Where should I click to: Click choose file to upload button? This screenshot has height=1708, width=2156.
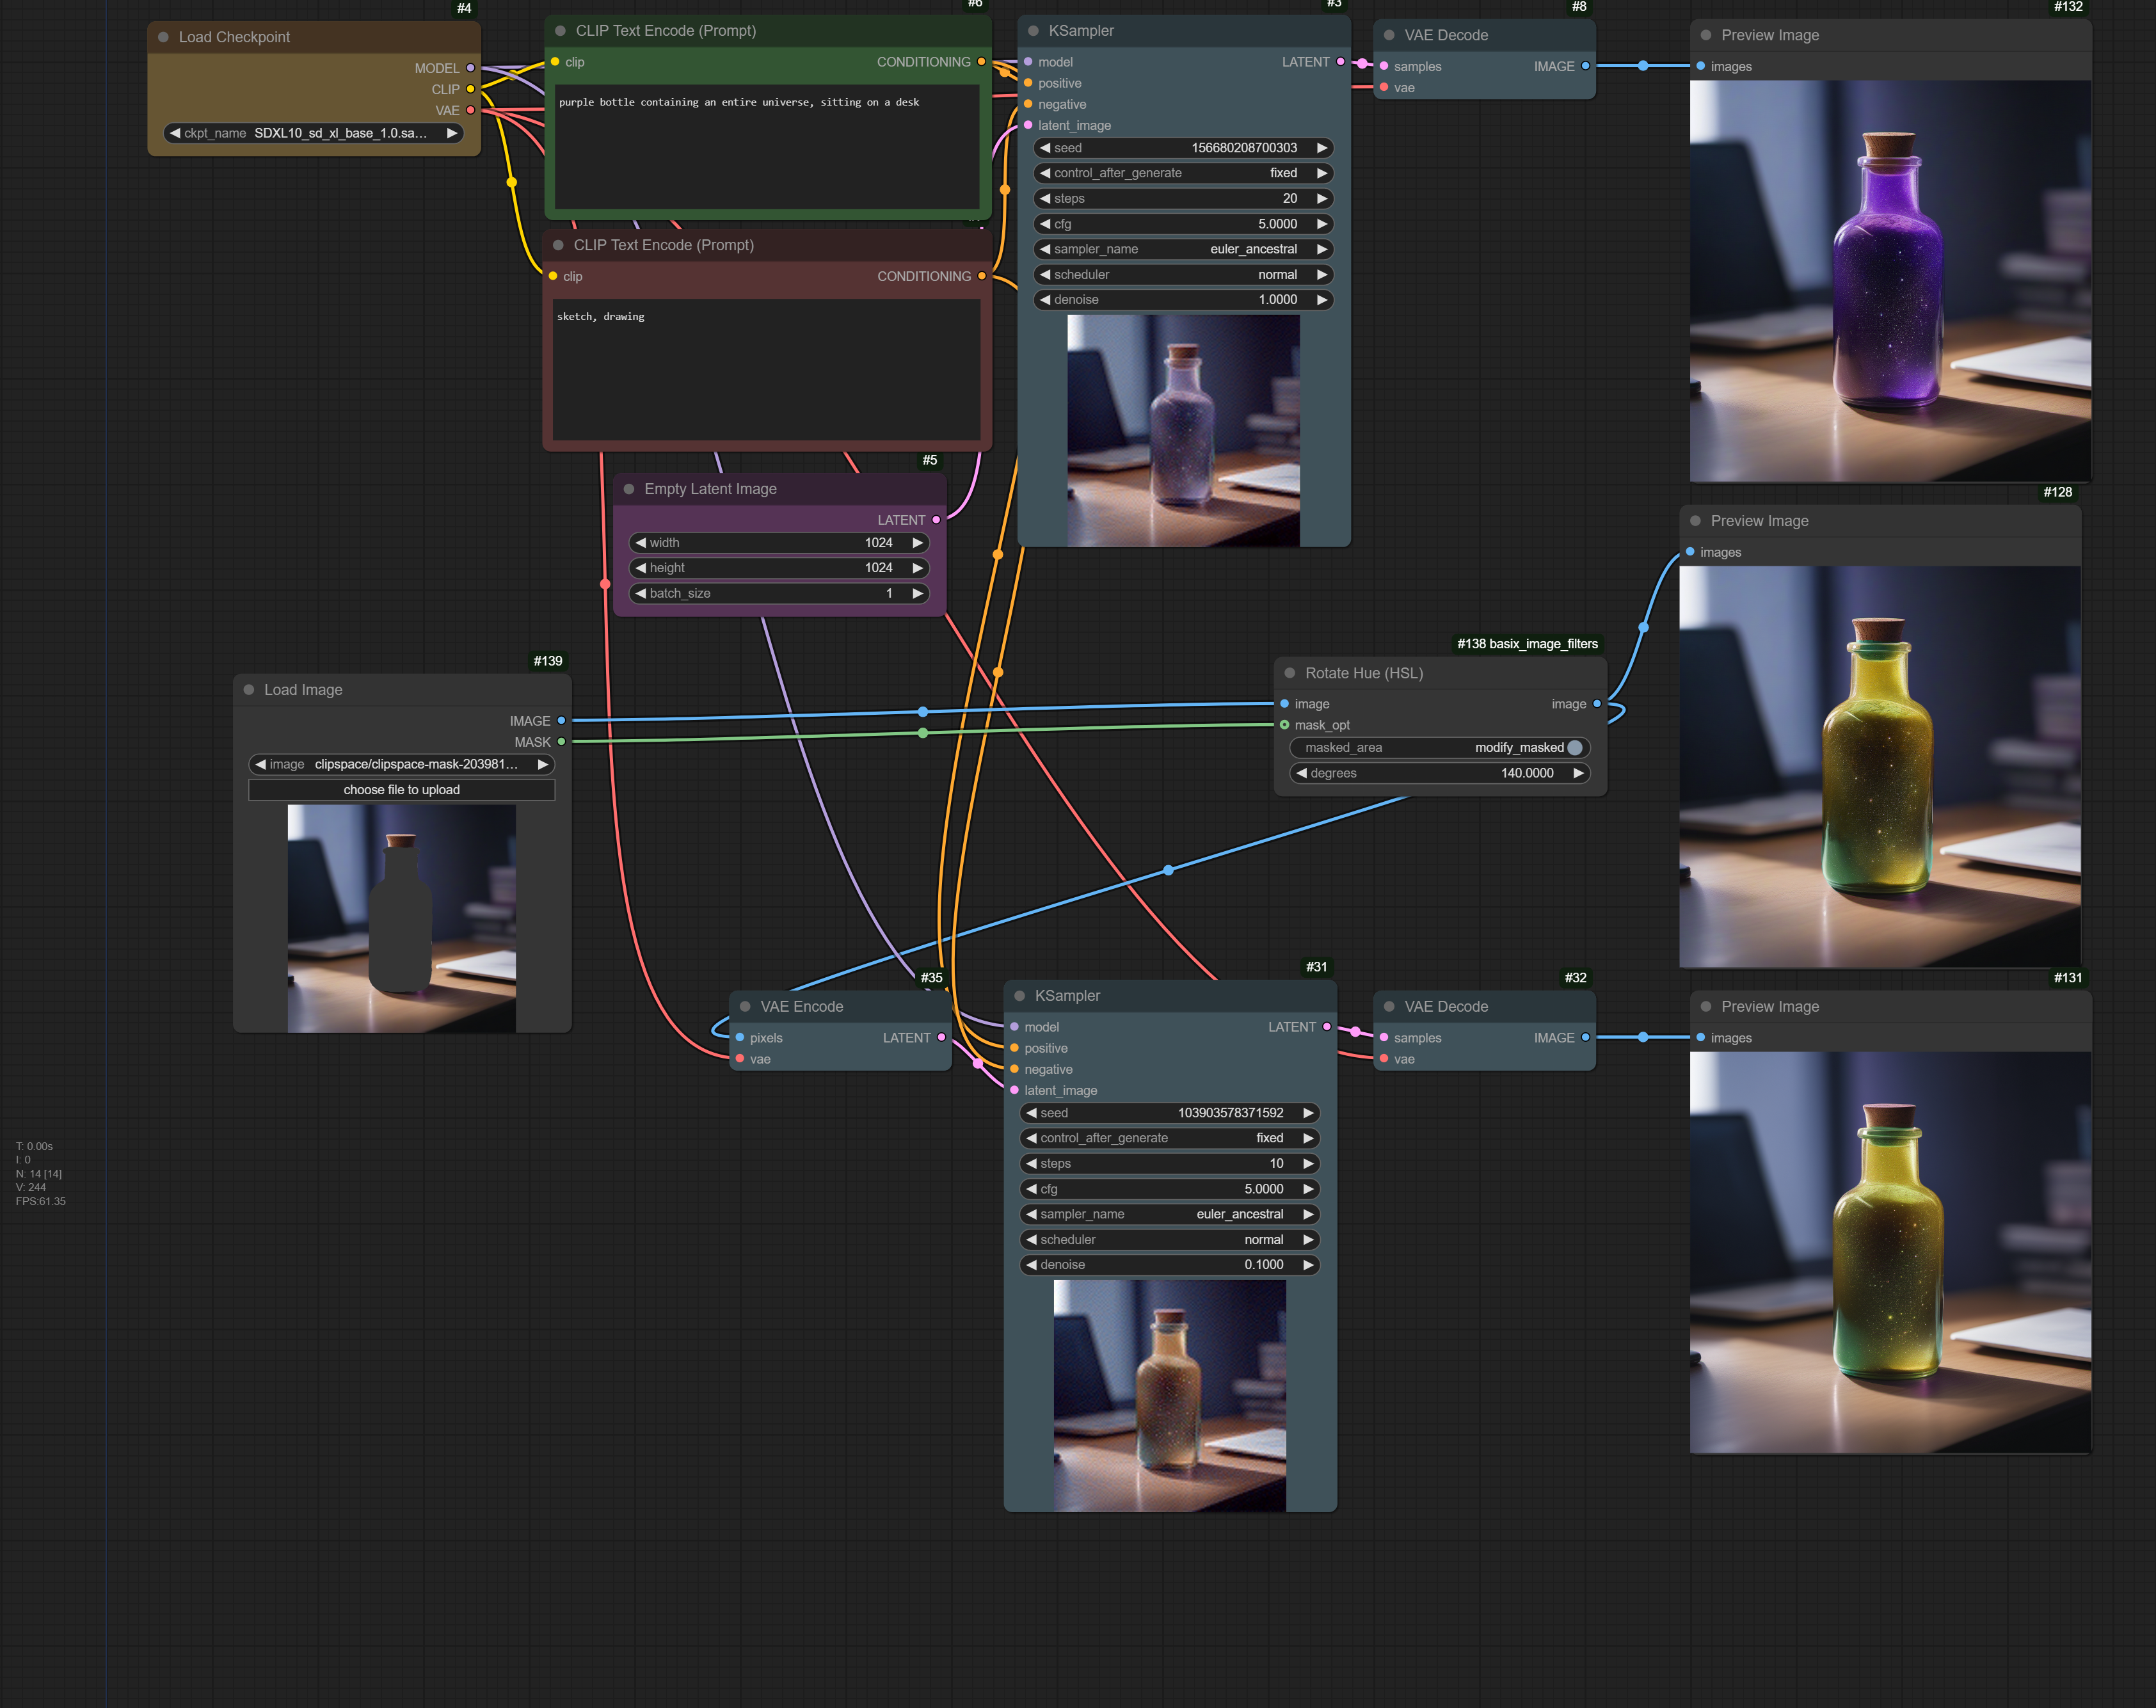(x=402, y=790)
